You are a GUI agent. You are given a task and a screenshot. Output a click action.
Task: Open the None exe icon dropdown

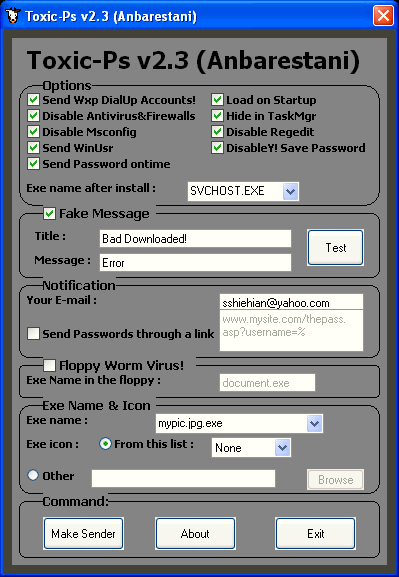[282, 448]
